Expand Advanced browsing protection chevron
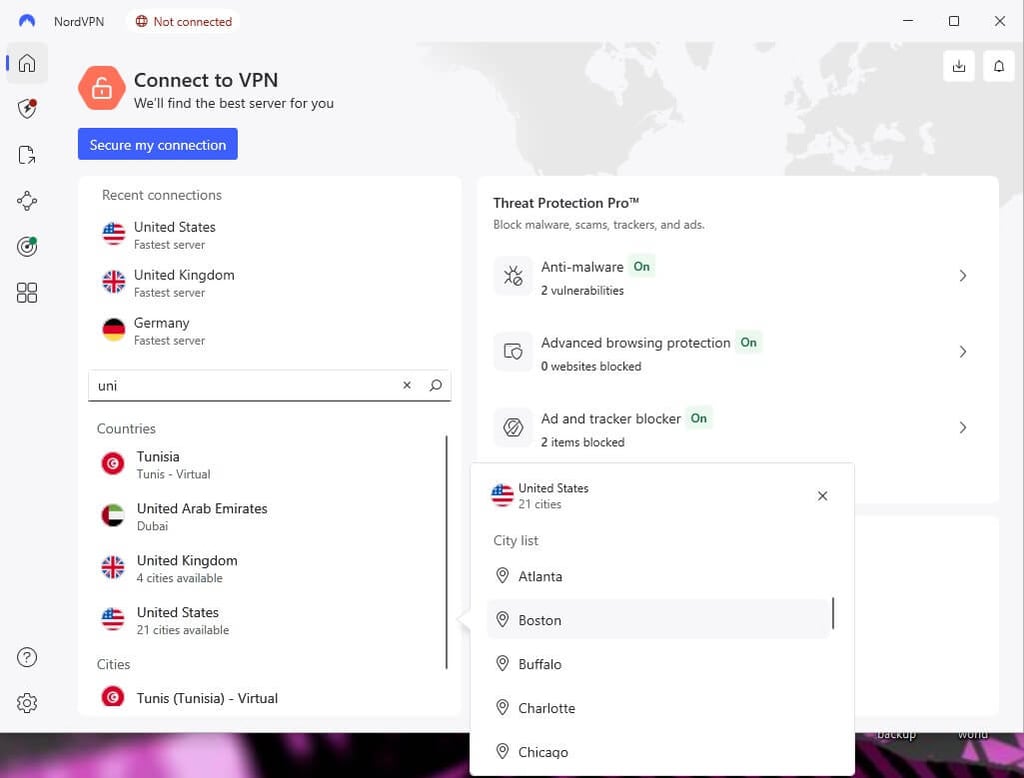 pyautogui.click(x=963, y=352)
